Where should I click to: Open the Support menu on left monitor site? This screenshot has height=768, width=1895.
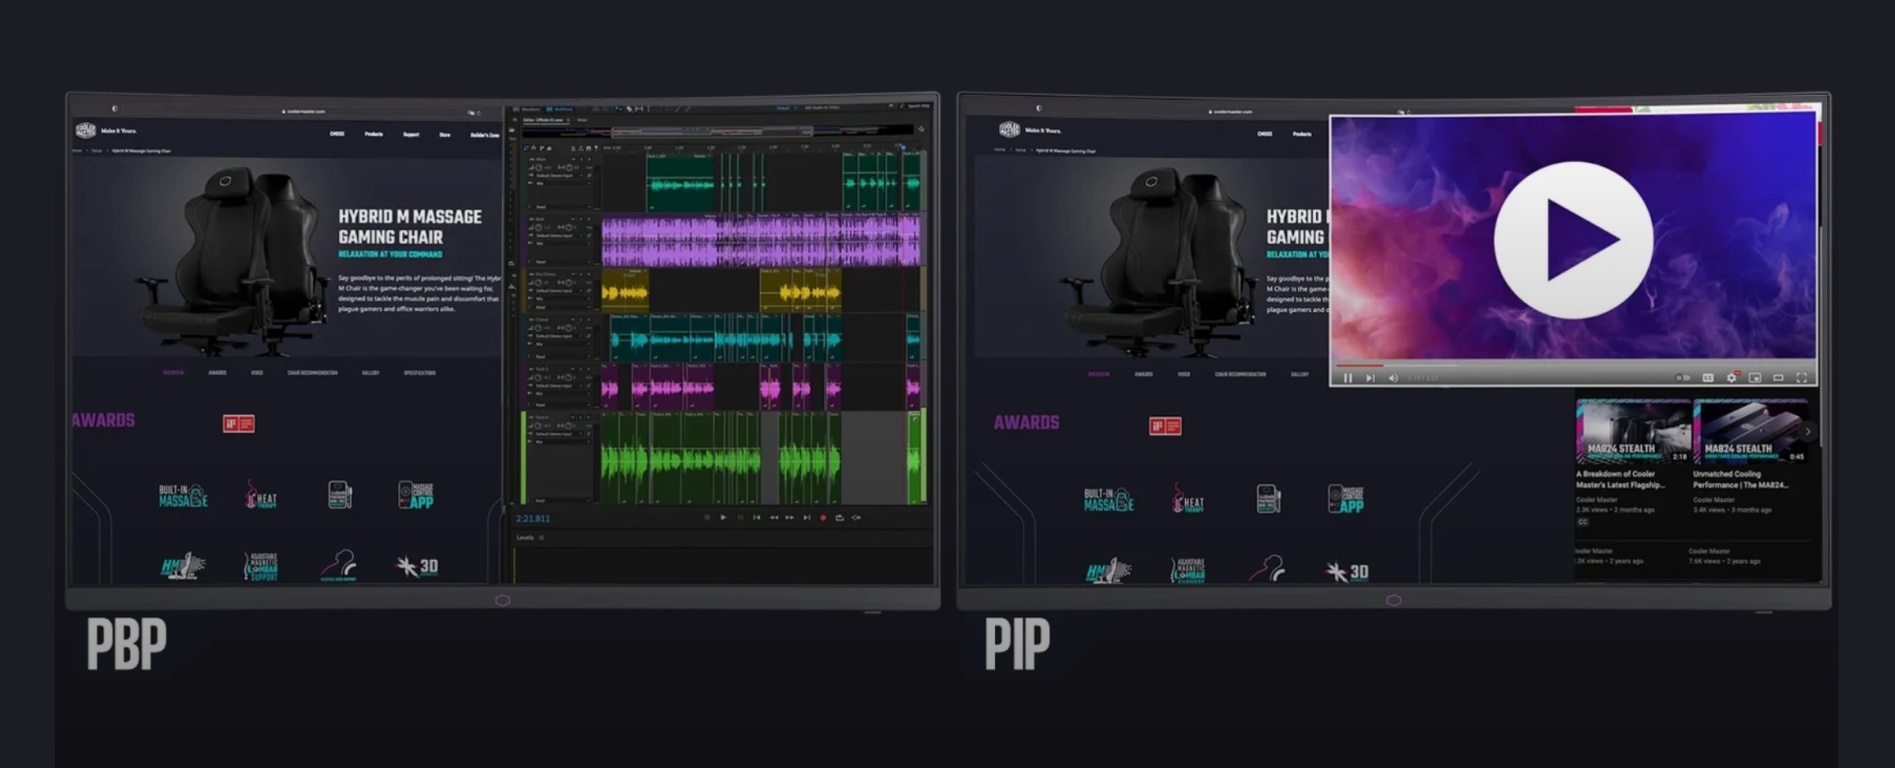[x=411, y=134]
